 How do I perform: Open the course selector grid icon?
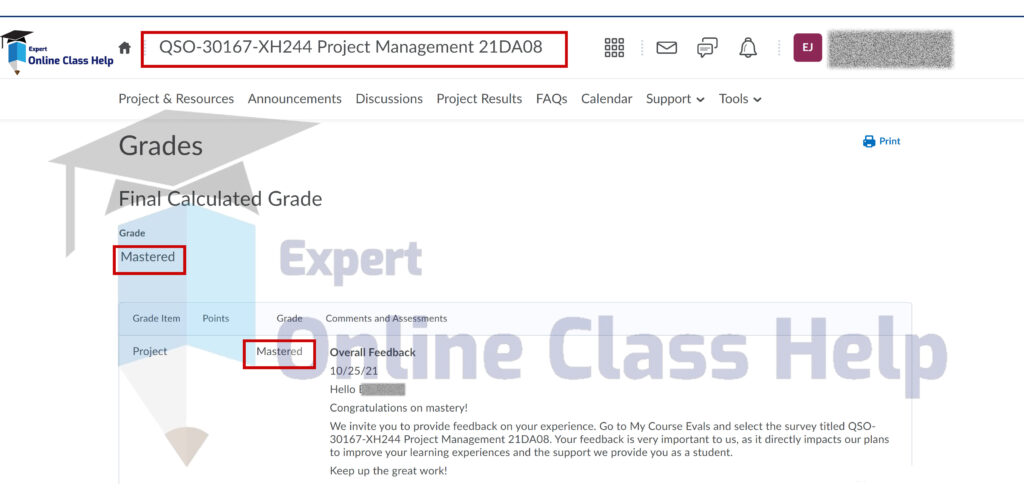click(614, 48)
